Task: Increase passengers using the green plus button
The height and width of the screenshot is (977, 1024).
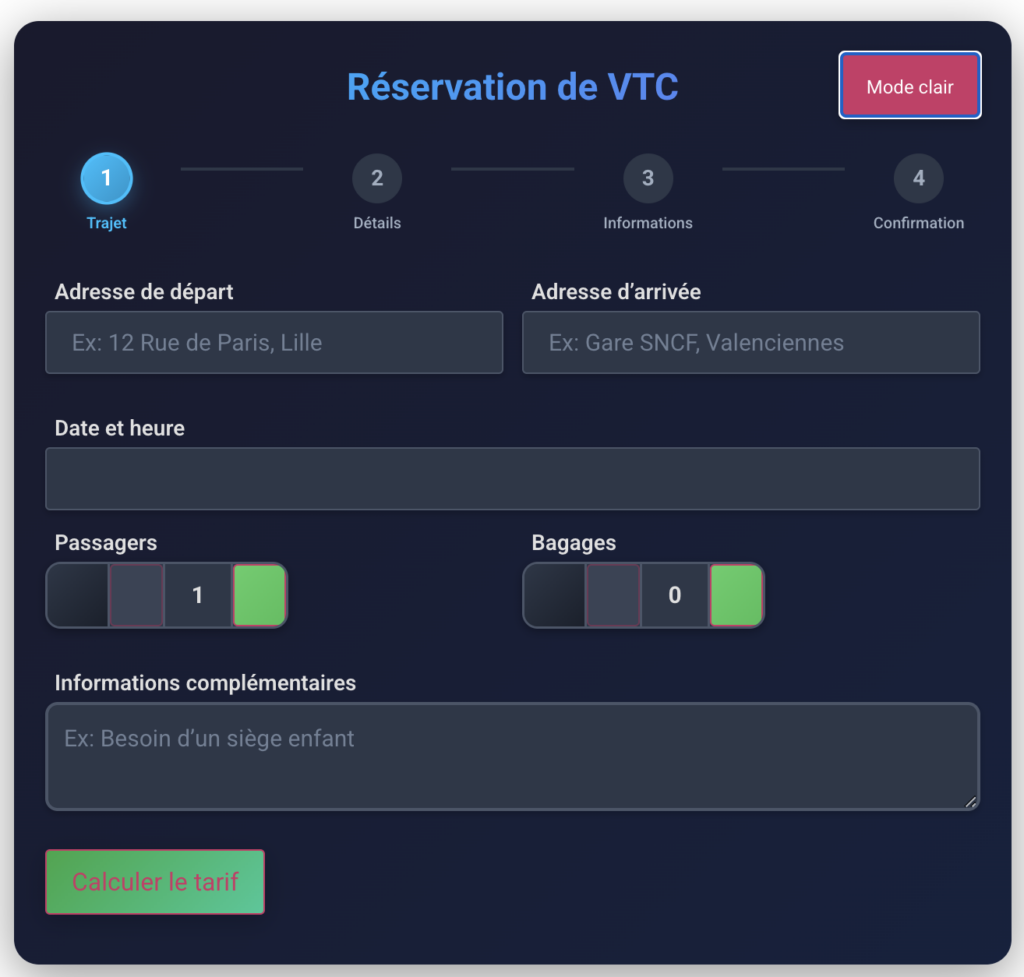Action: [259, 595]
